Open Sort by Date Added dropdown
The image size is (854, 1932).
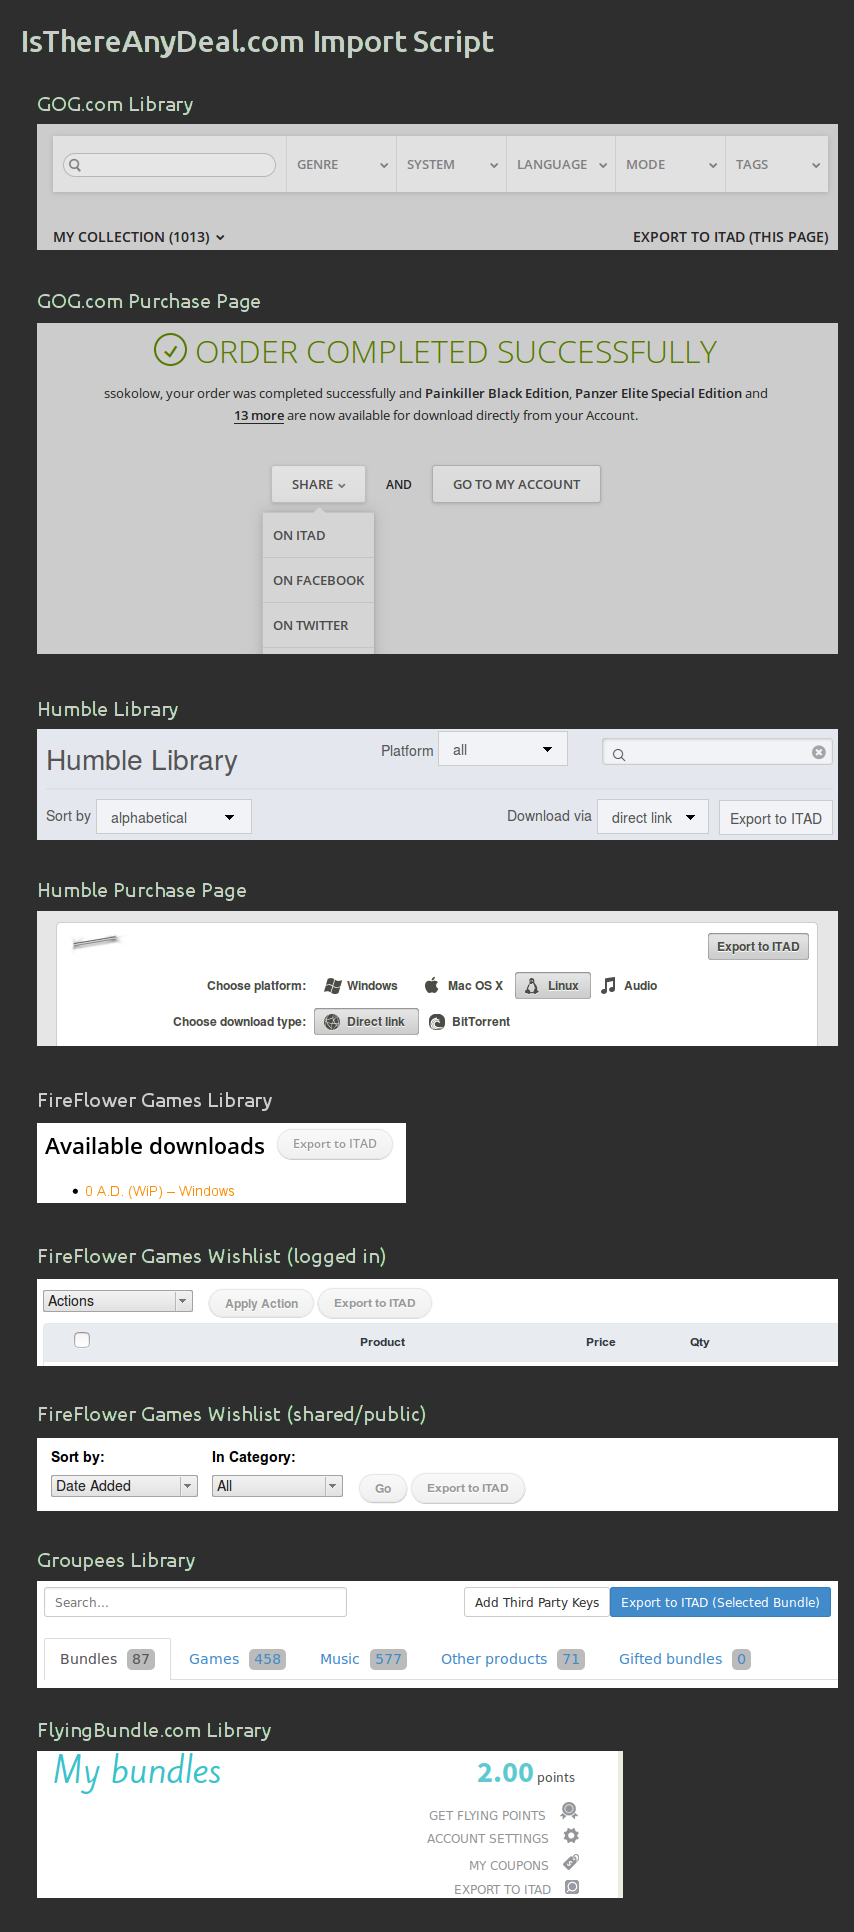pos(124,1486)
